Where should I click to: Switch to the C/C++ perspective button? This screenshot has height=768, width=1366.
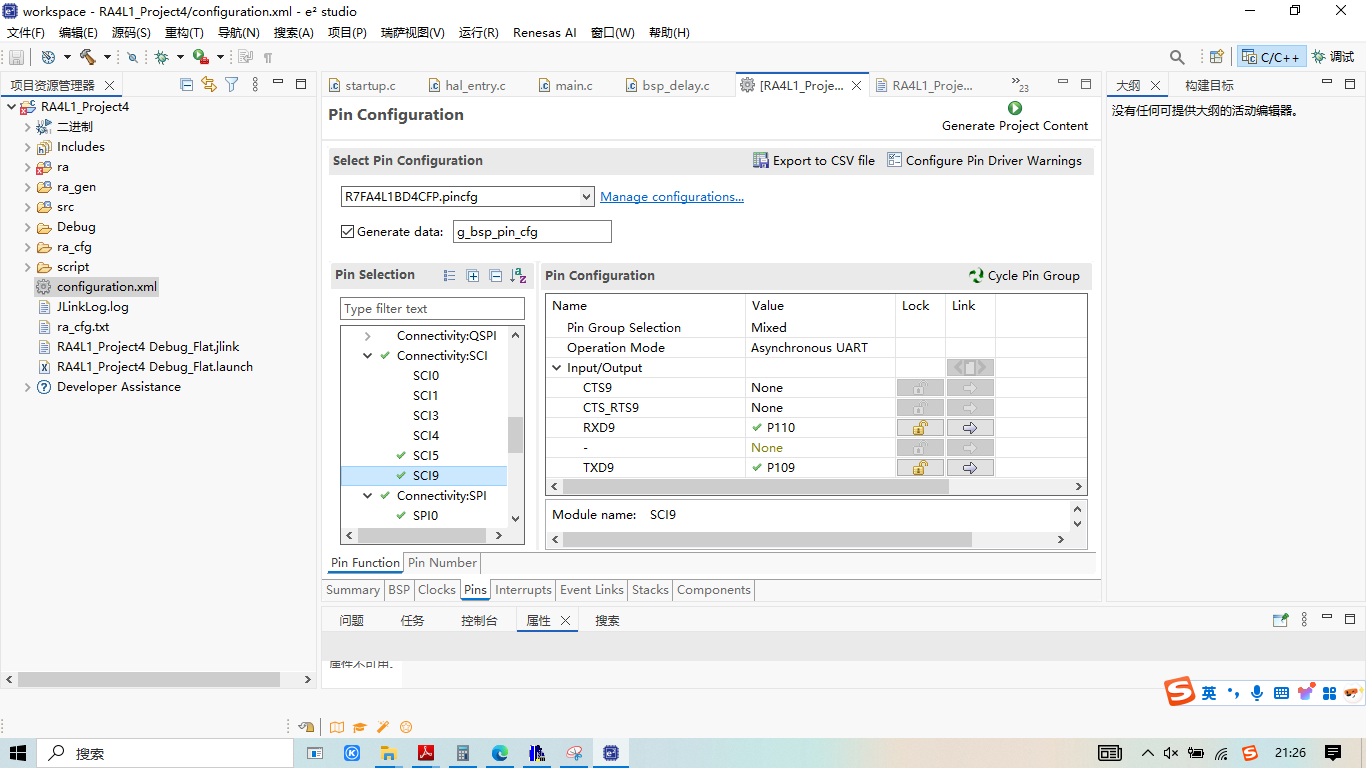[1271, 57]
